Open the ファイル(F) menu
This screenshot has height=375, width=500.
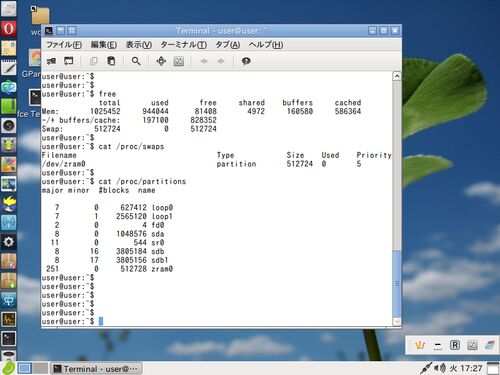(64, 45)
